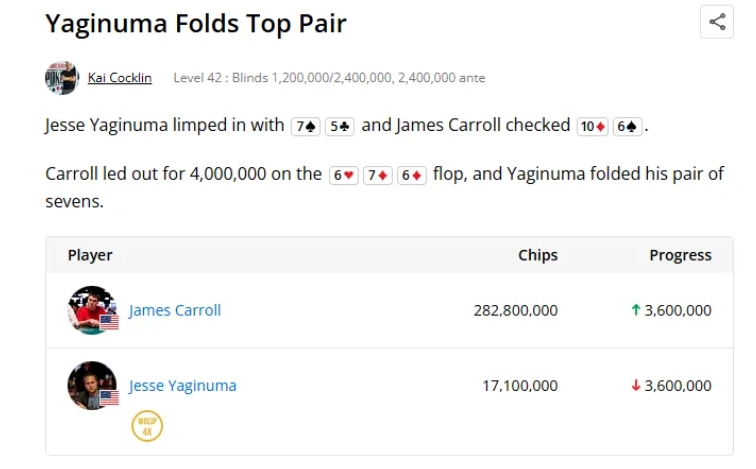Screen dimensions: 756x469
Task: Click the red down arrow progress indicator
Action: click(635, 385)
